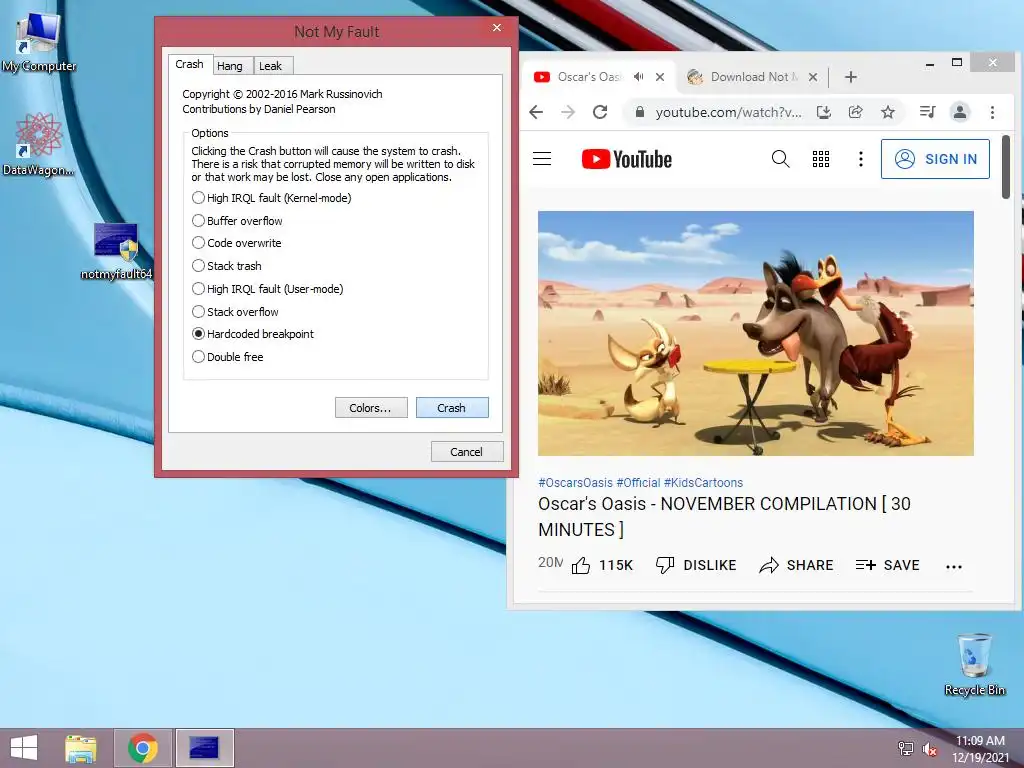Open the Colors... dialog button
This screenshot has height=768, width=1024.
point(371,408)
